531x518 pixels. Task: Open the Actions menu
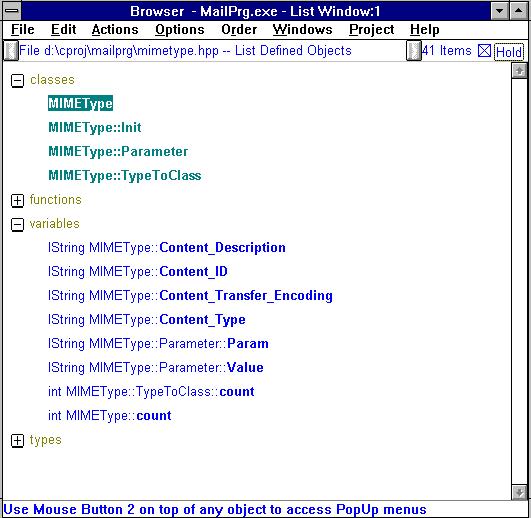[x=115, y=30]
